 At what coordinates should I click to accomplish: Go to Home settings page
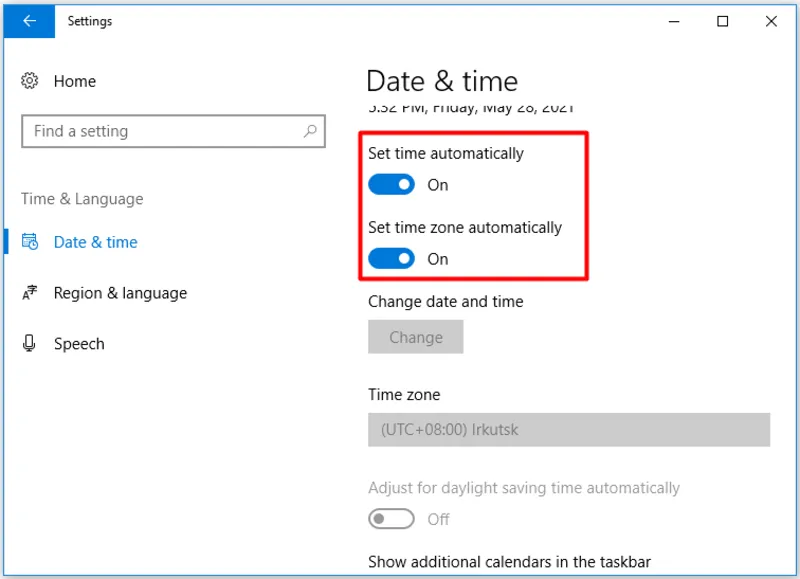(x=75, y=81)
